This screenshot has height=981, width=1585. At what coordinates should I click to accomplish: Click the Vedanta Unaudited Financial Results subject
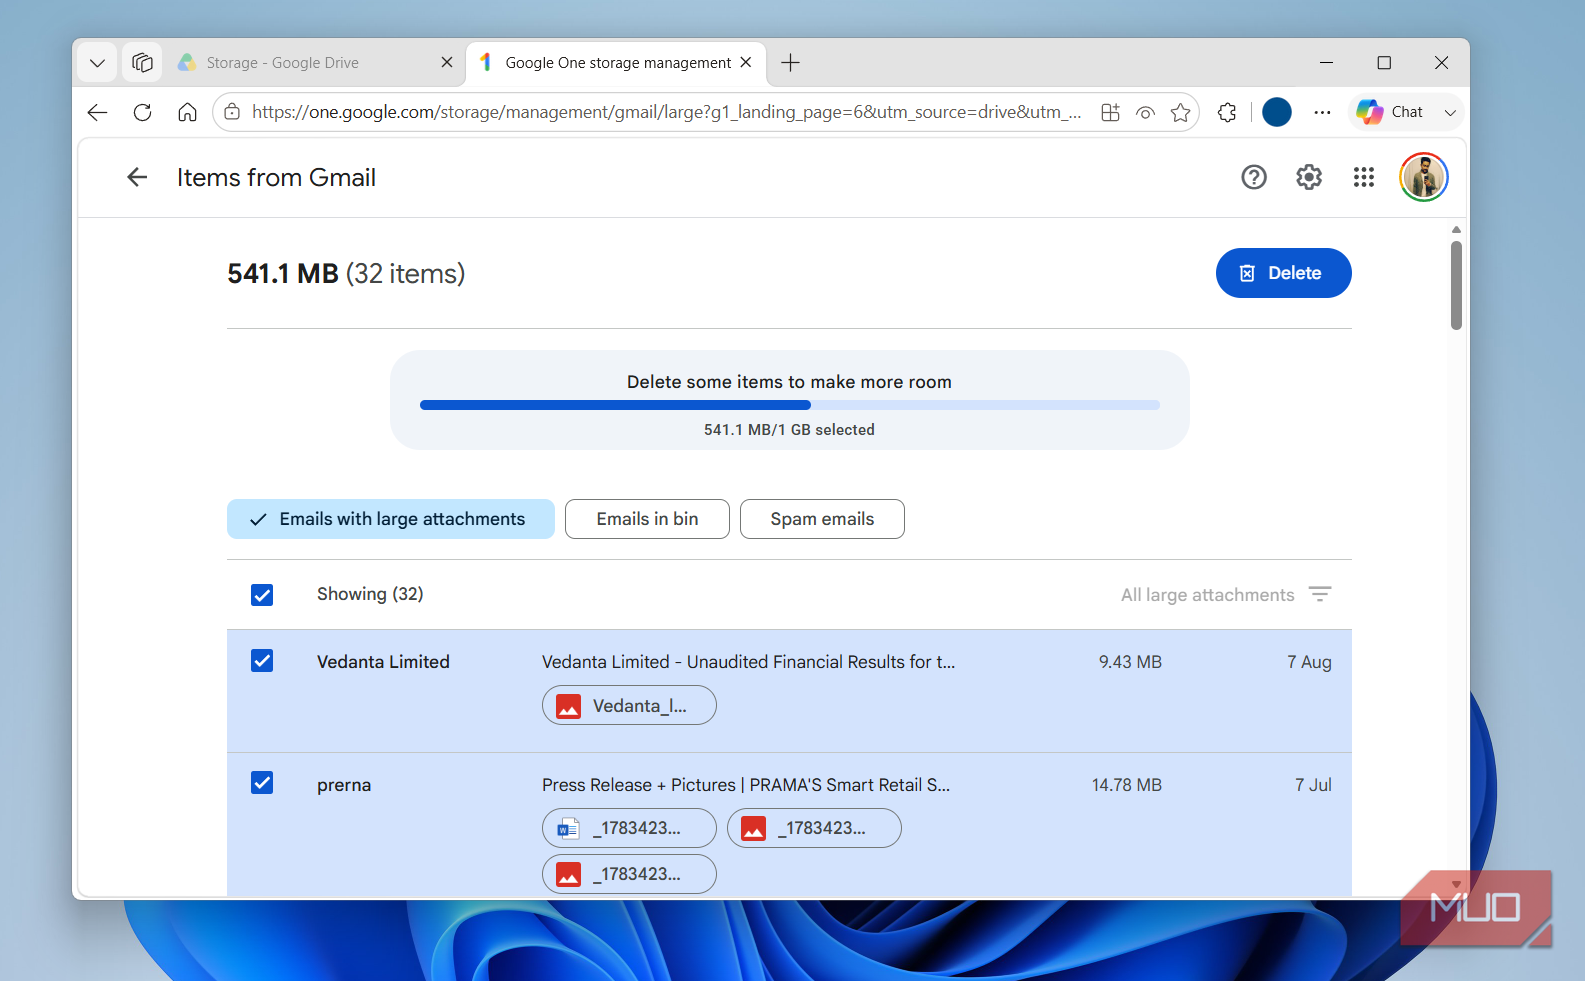tap(748, 662)
